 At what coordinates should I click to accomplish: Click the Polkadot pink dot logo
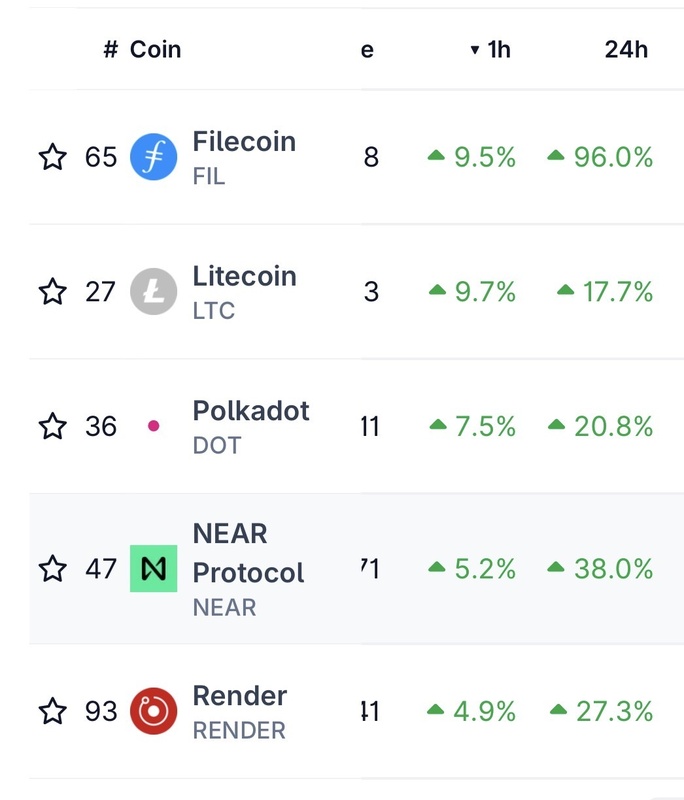tap(154, 426)
